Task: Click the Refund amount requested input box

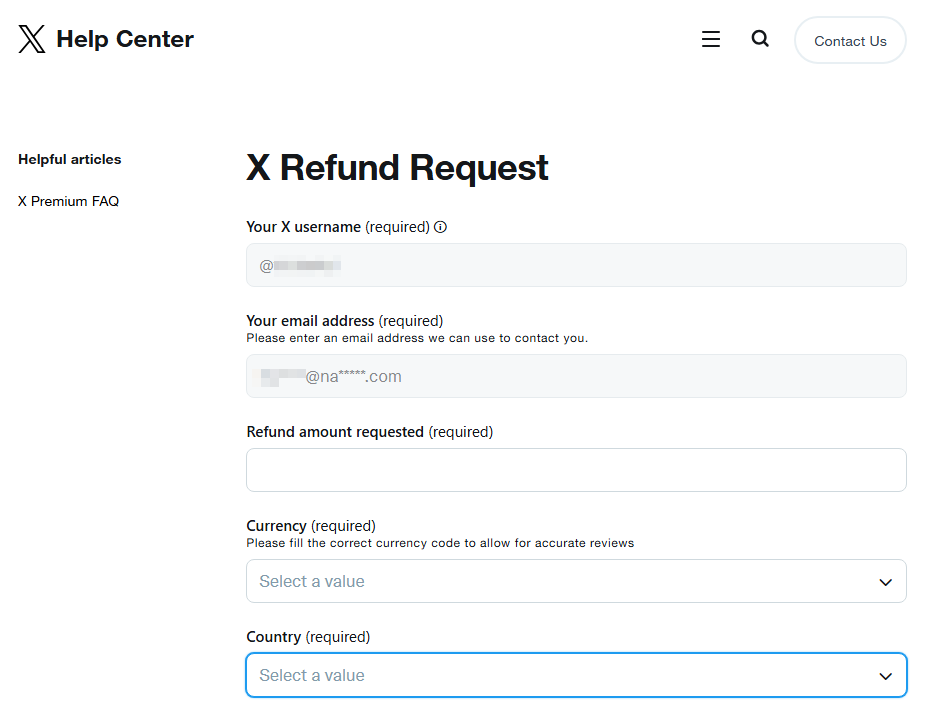Action: (576, 470)
